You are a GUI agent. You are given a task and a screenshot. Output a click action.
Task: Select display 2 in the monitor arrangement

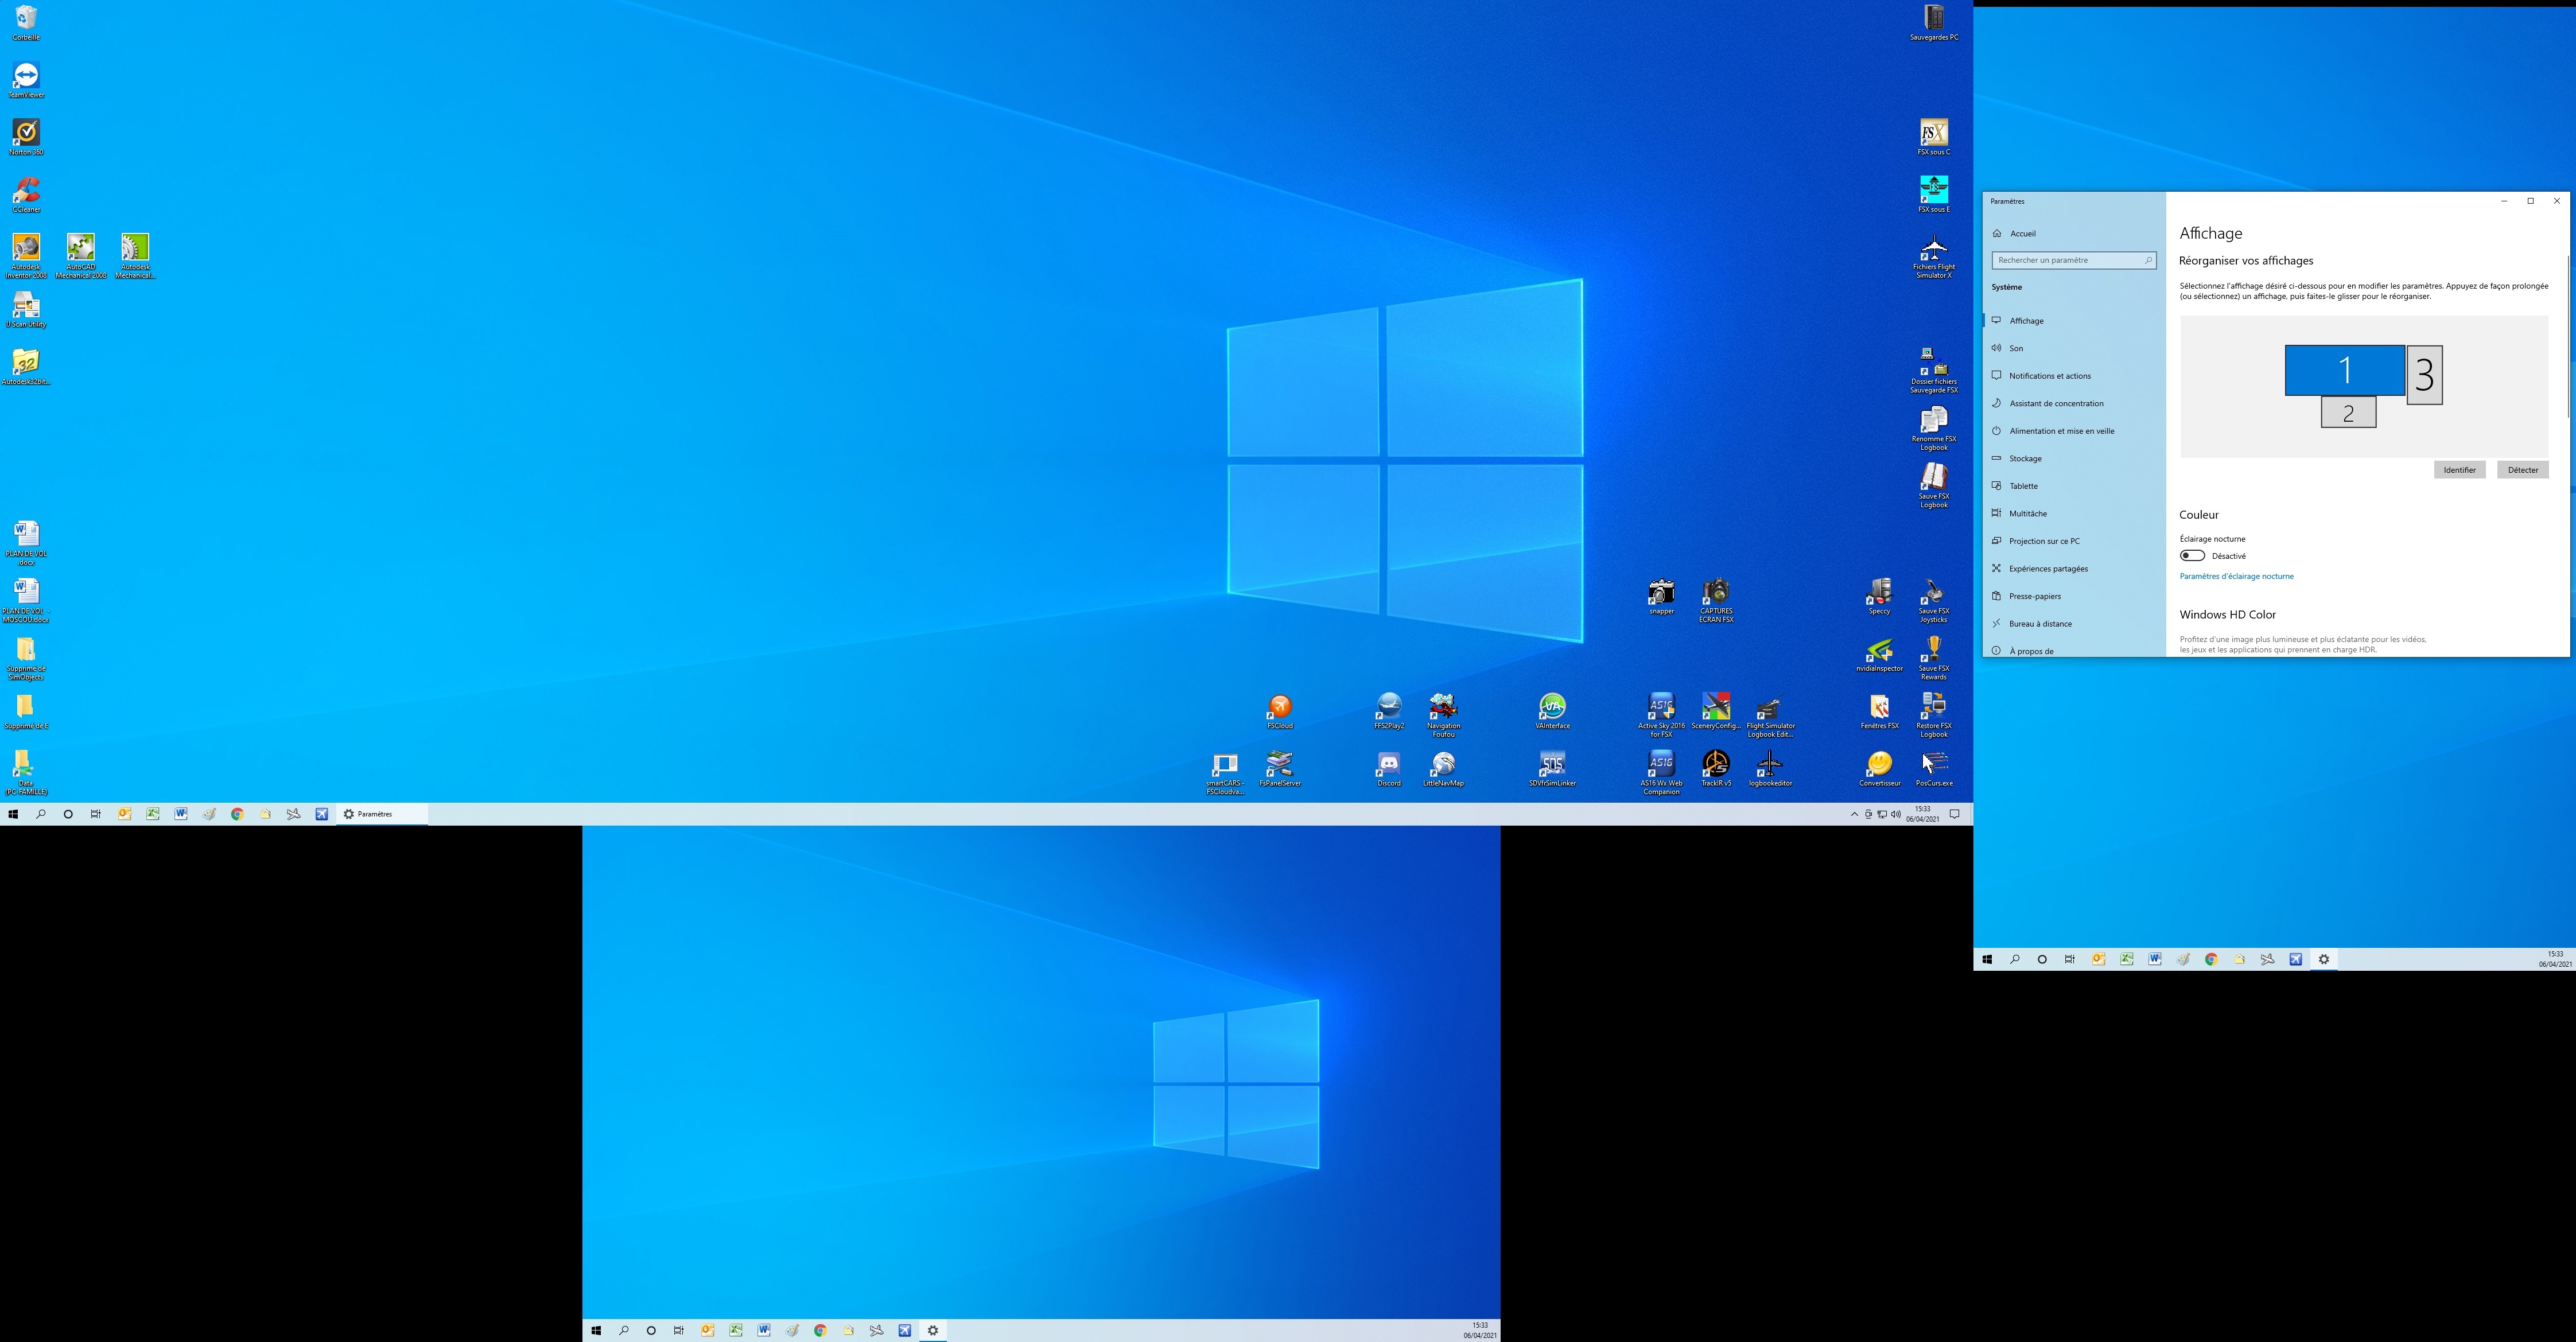point(2348,412)
